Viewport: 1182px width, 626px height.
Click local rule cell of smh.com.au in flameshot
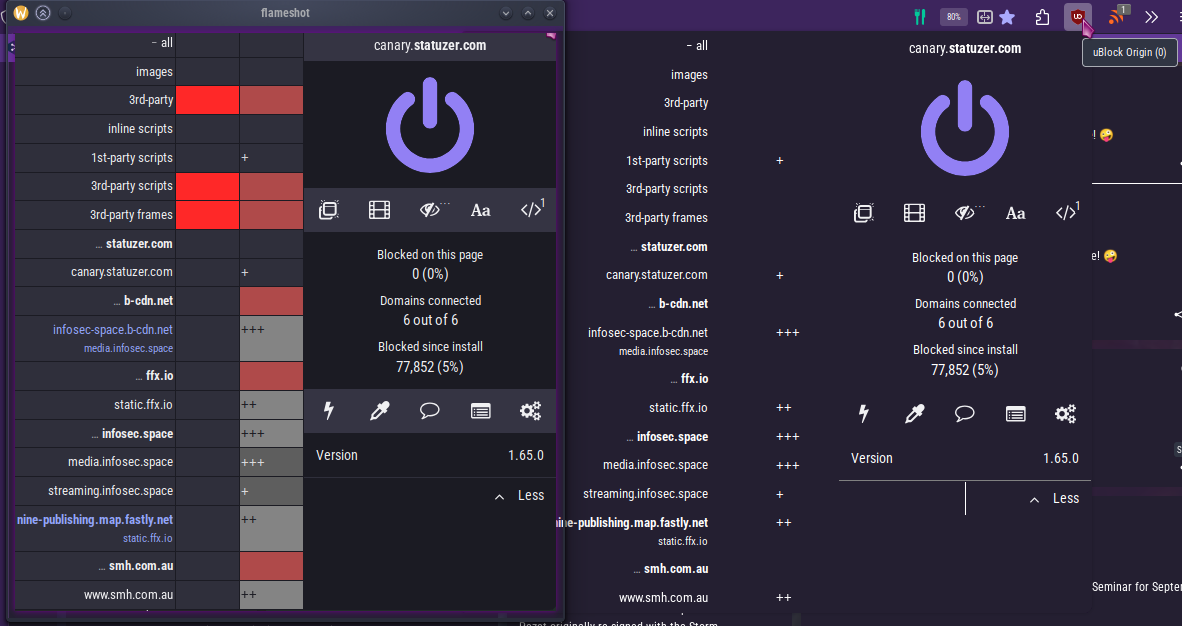271,566
